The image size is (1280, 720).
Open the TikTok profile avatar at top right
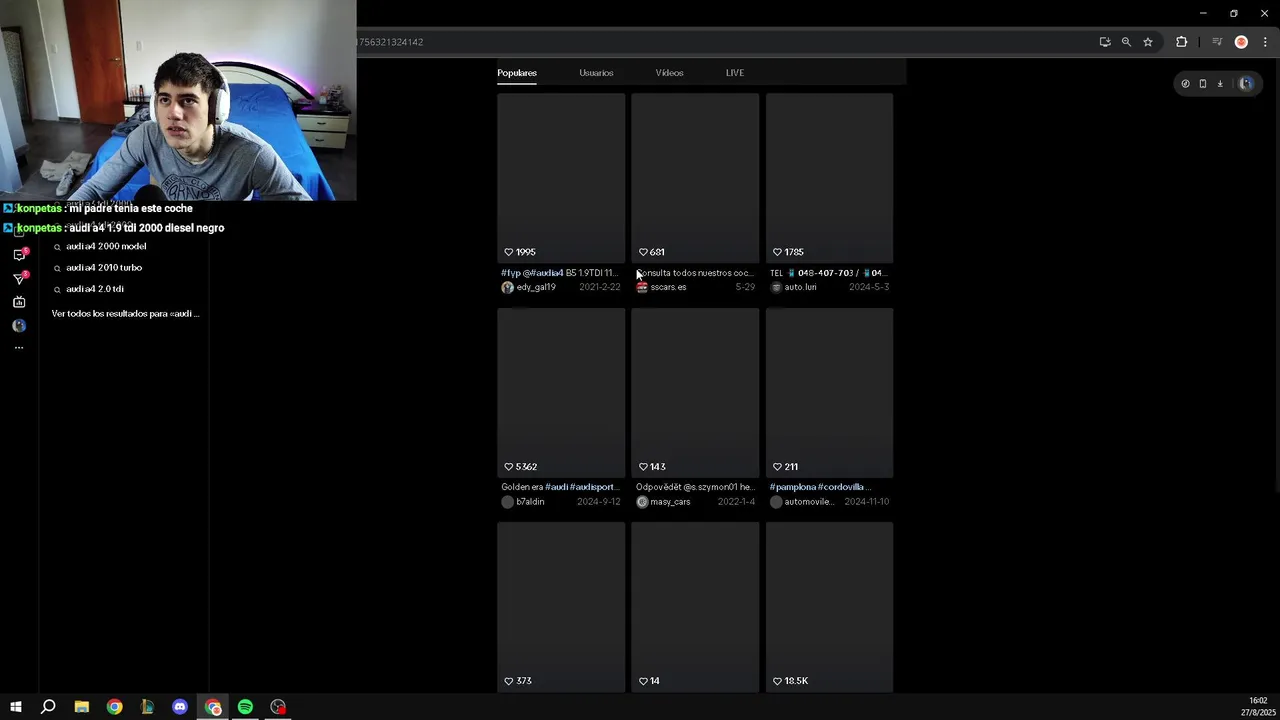tap(1246, 84)
